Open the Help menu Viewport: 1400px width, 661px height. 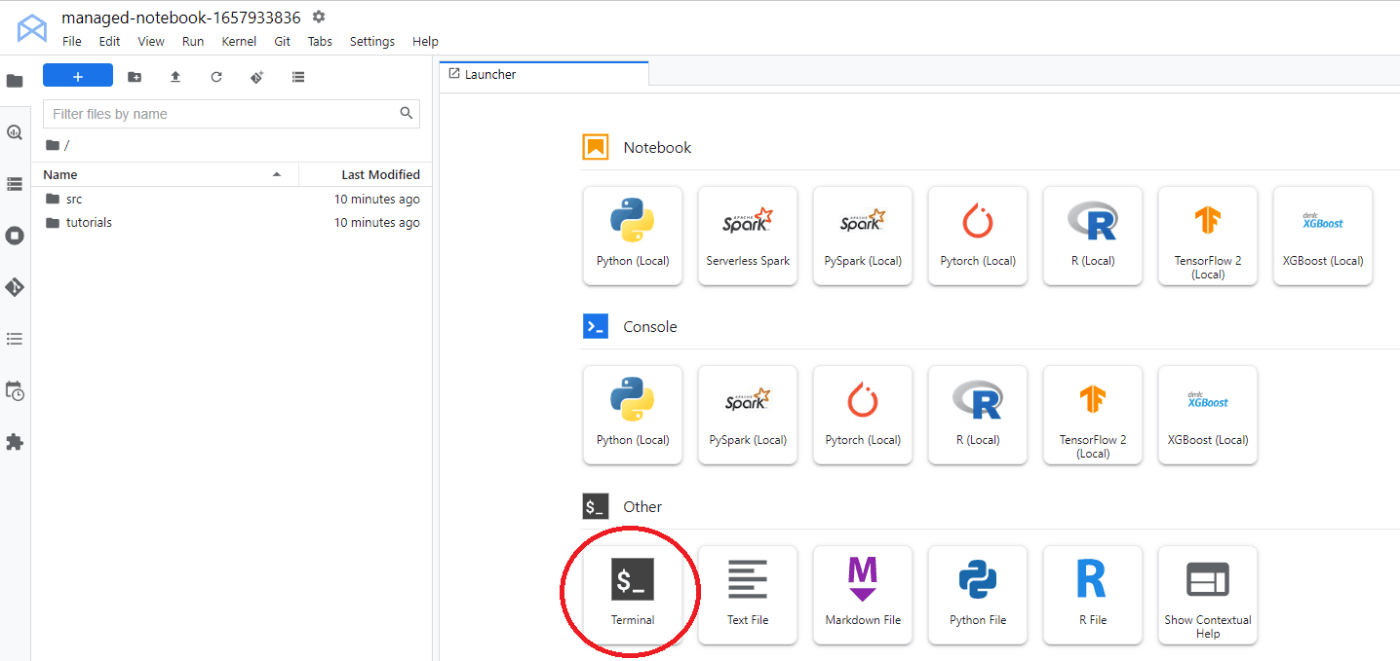coord(425,41)
